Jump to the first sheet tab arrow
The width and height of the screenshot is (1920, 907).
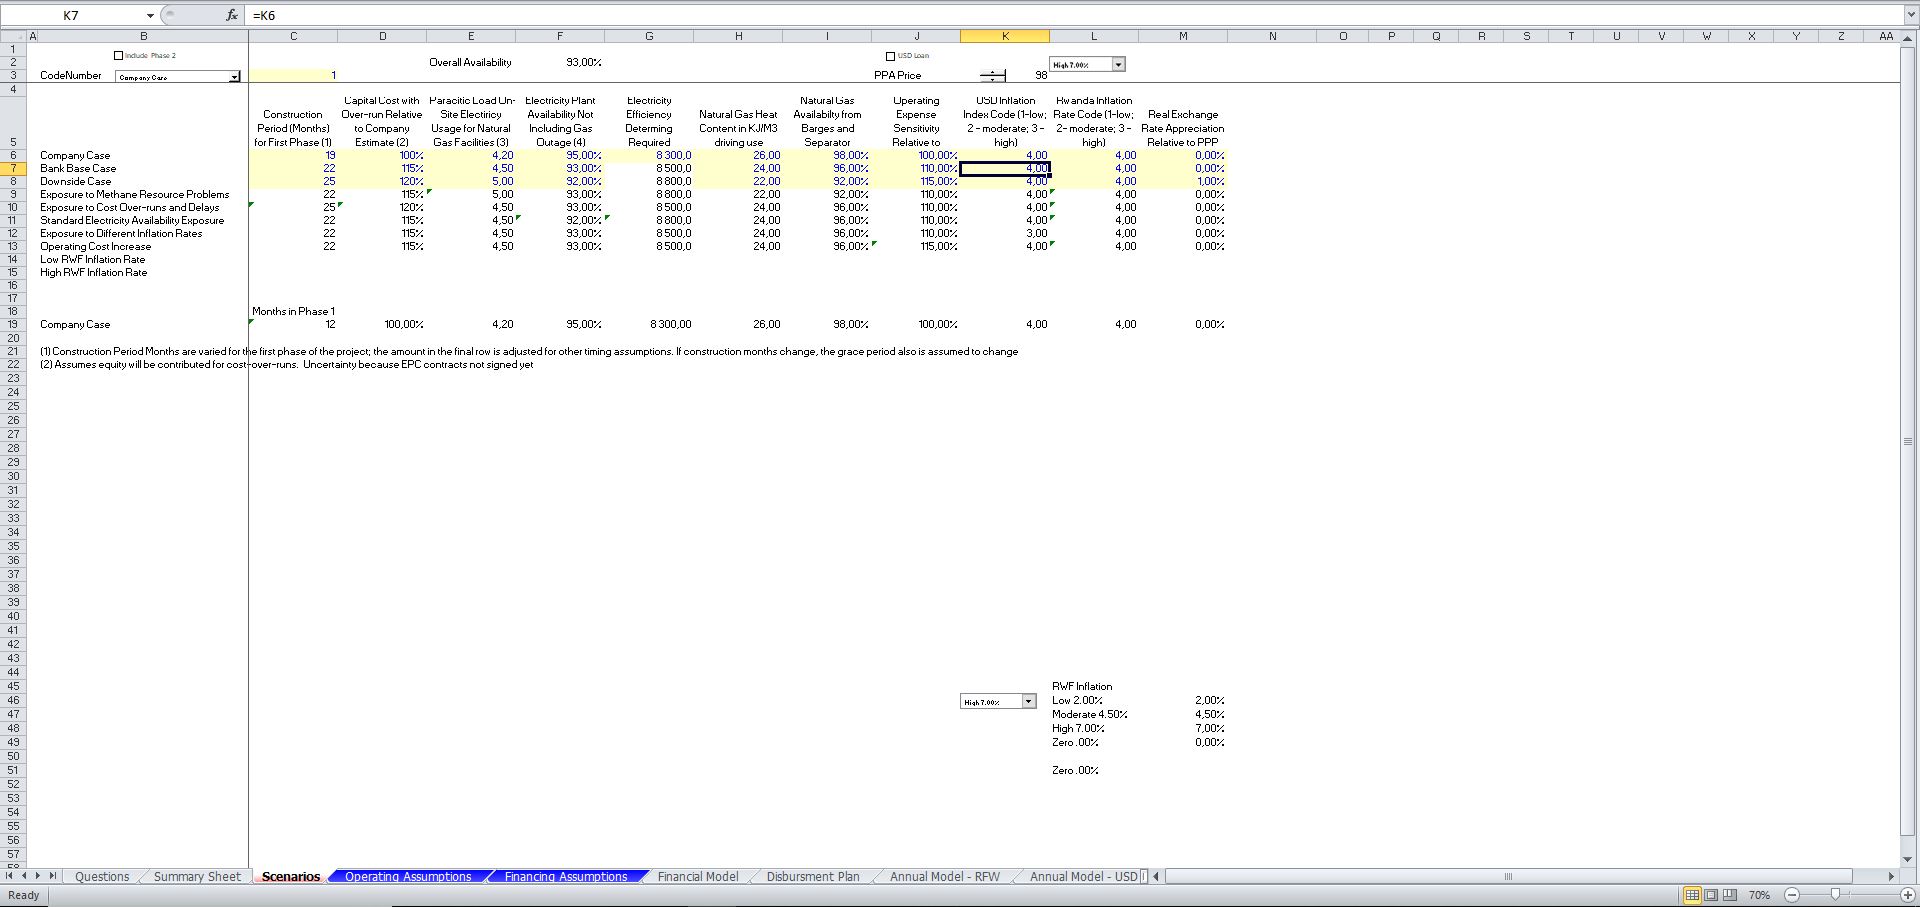[10, 876]
